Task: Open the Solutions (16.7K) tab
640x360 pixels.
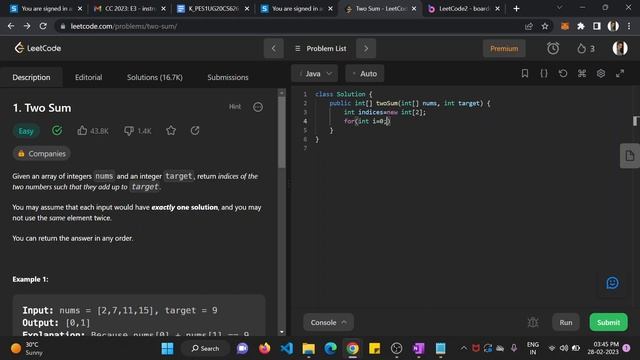Action: click(x=155, y=77)
